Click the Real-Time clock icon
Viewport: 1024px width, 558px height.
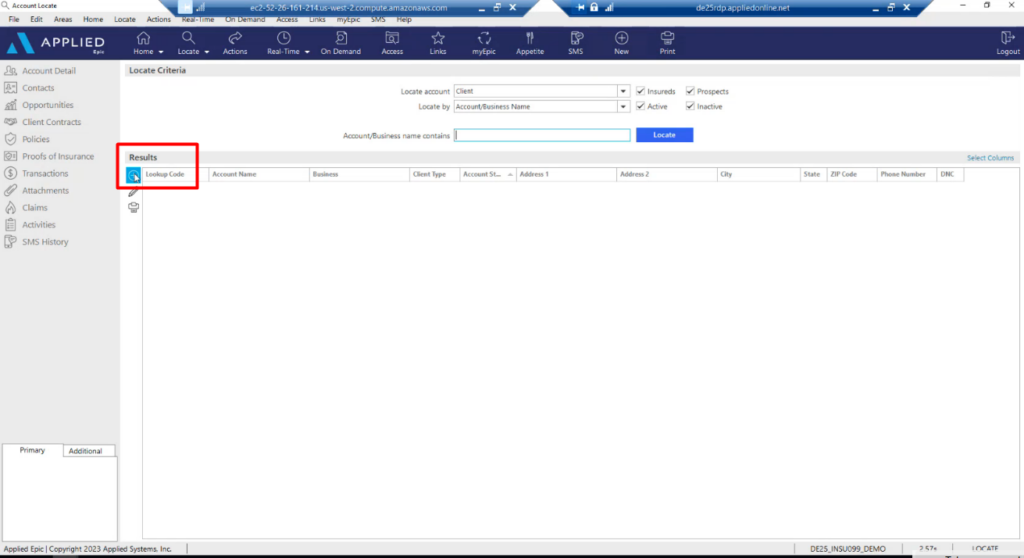tap(283, 38)
